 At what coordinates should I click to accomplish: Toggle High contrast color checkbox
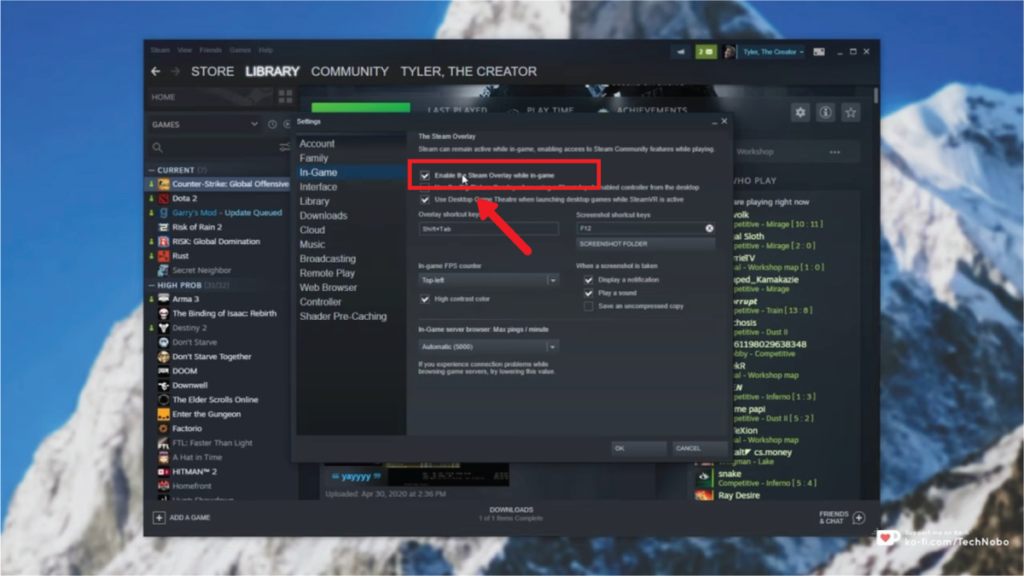click(x=425, y=299)
